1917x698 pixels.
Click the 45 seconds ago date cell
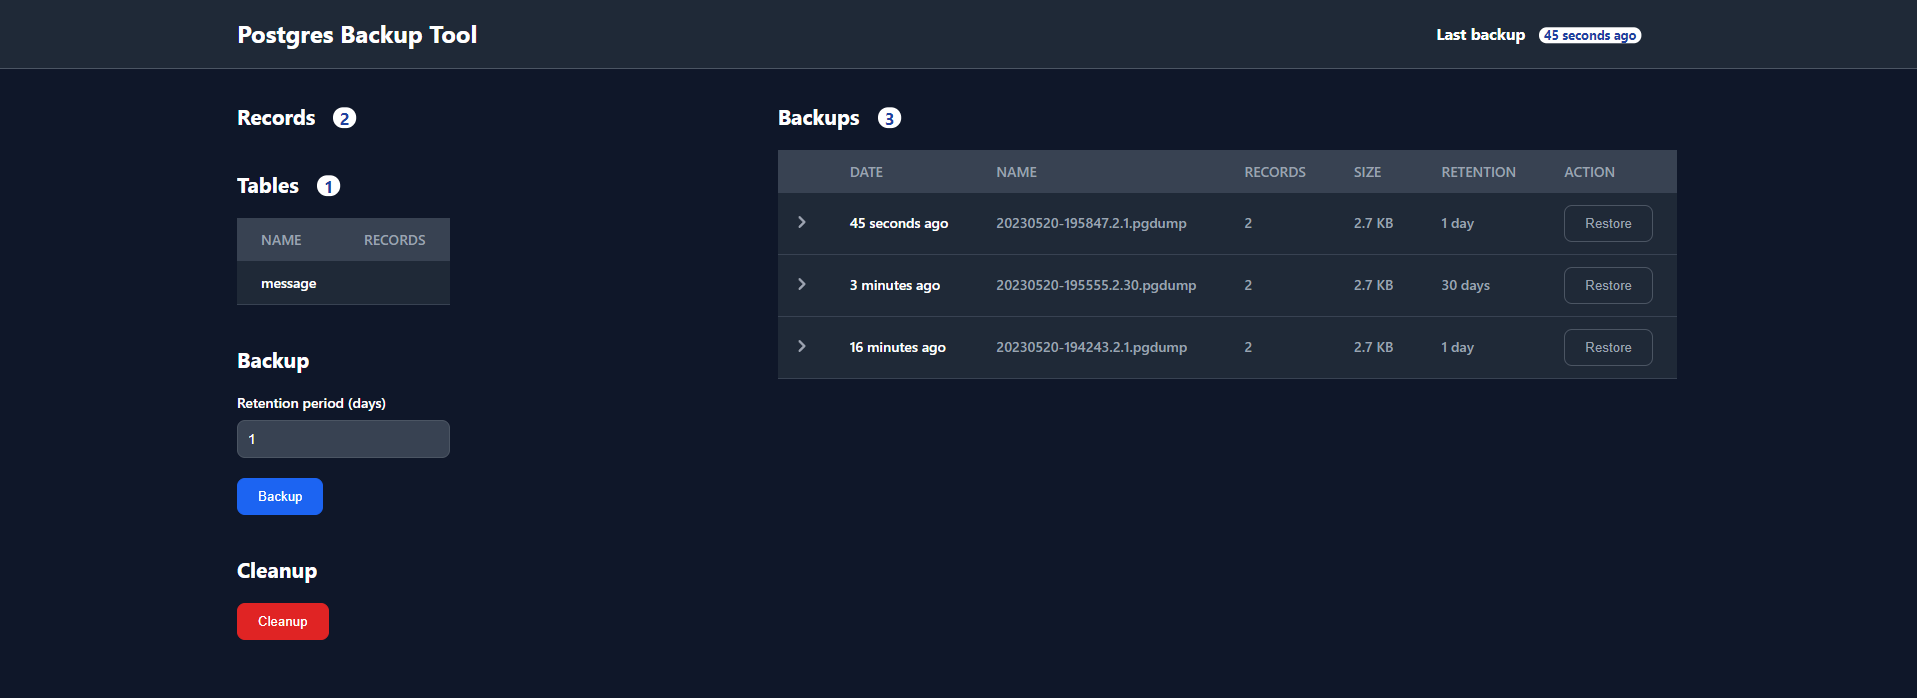(899, 223)
